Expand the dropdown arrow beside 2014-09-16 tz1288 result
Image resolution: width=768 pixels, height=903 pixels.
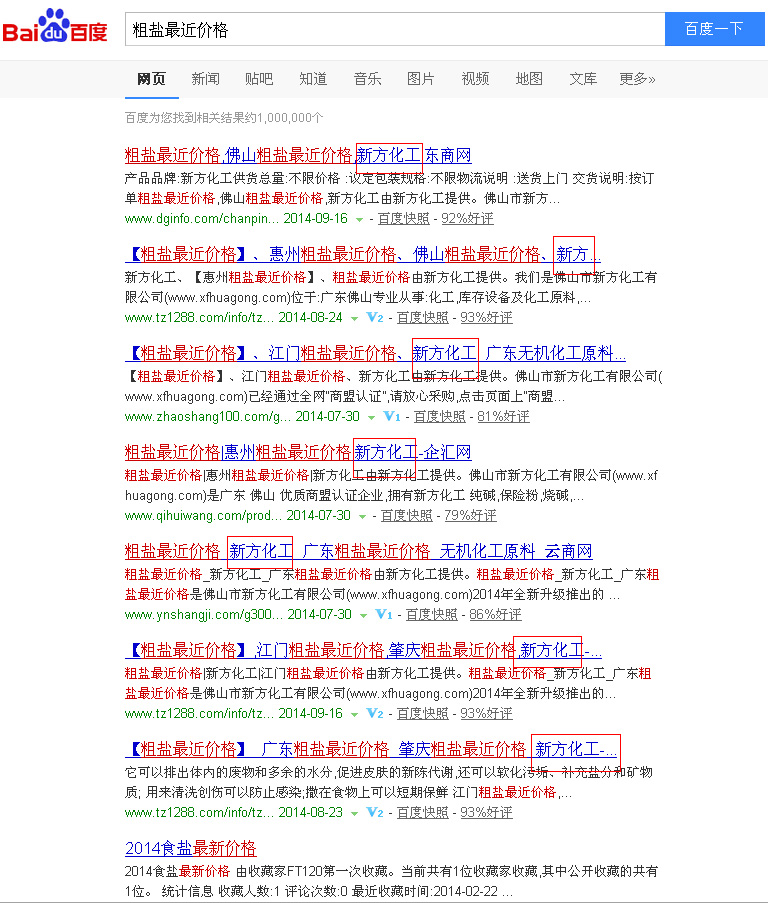[x=355, y=715]
